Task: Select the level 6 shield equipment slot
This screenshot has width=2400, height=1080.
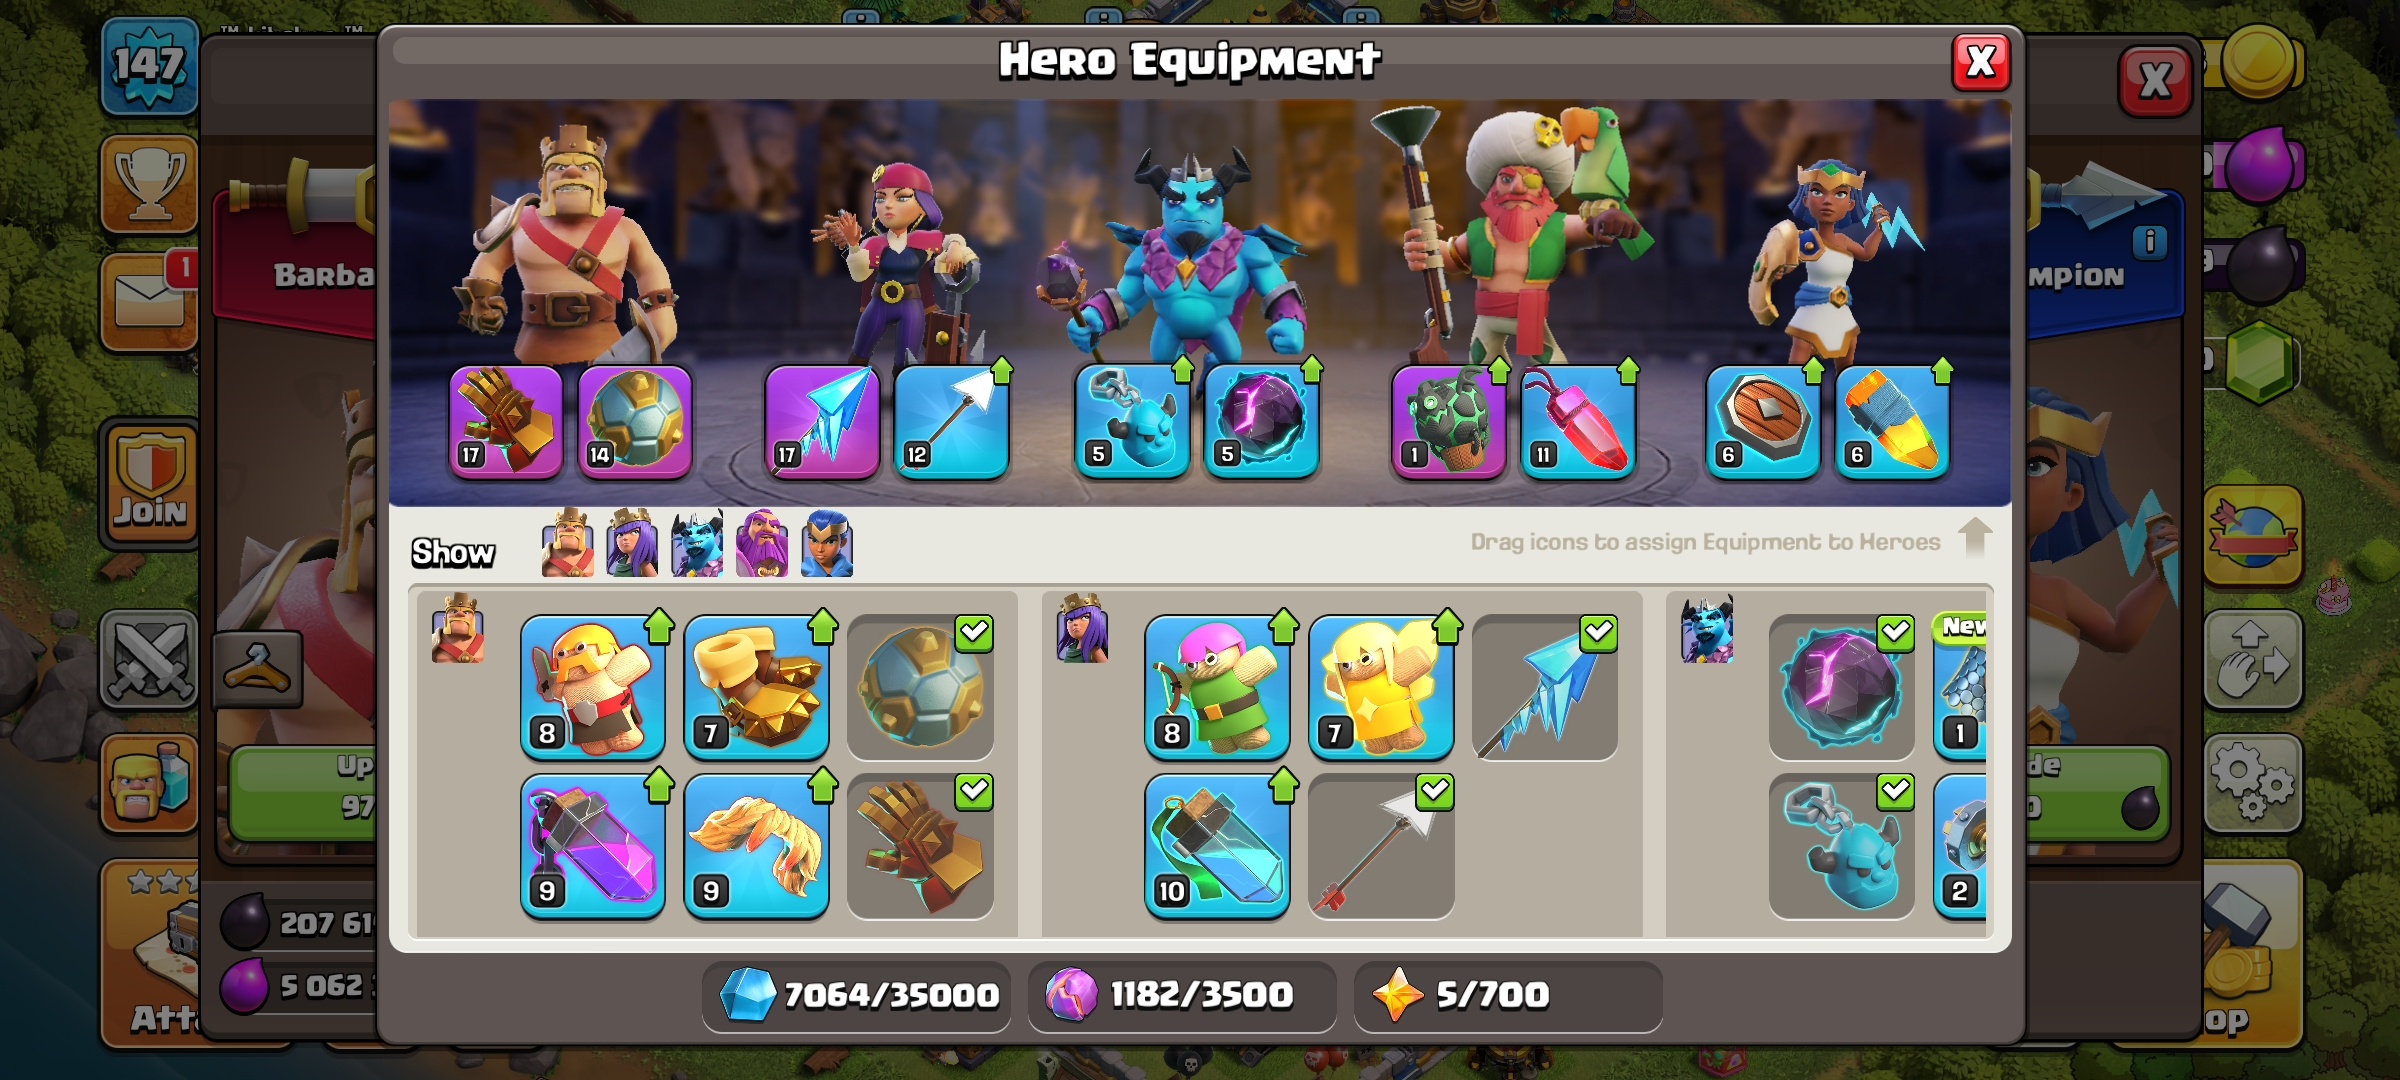Action: click(1763, 421)
